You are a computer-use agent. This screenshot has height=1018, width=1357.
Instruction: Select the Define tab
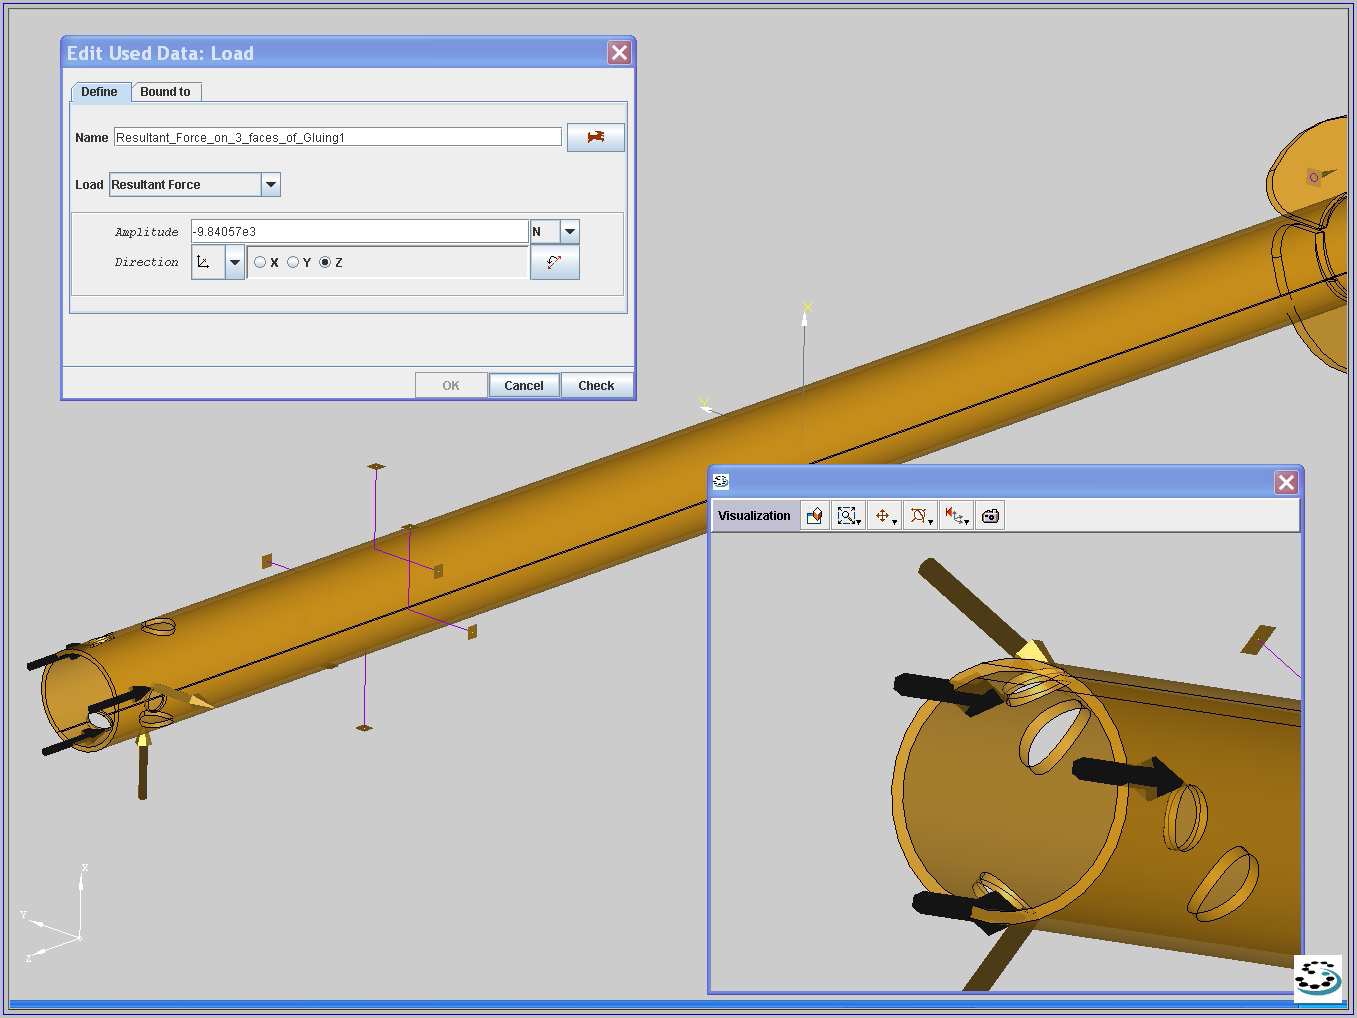99,92
